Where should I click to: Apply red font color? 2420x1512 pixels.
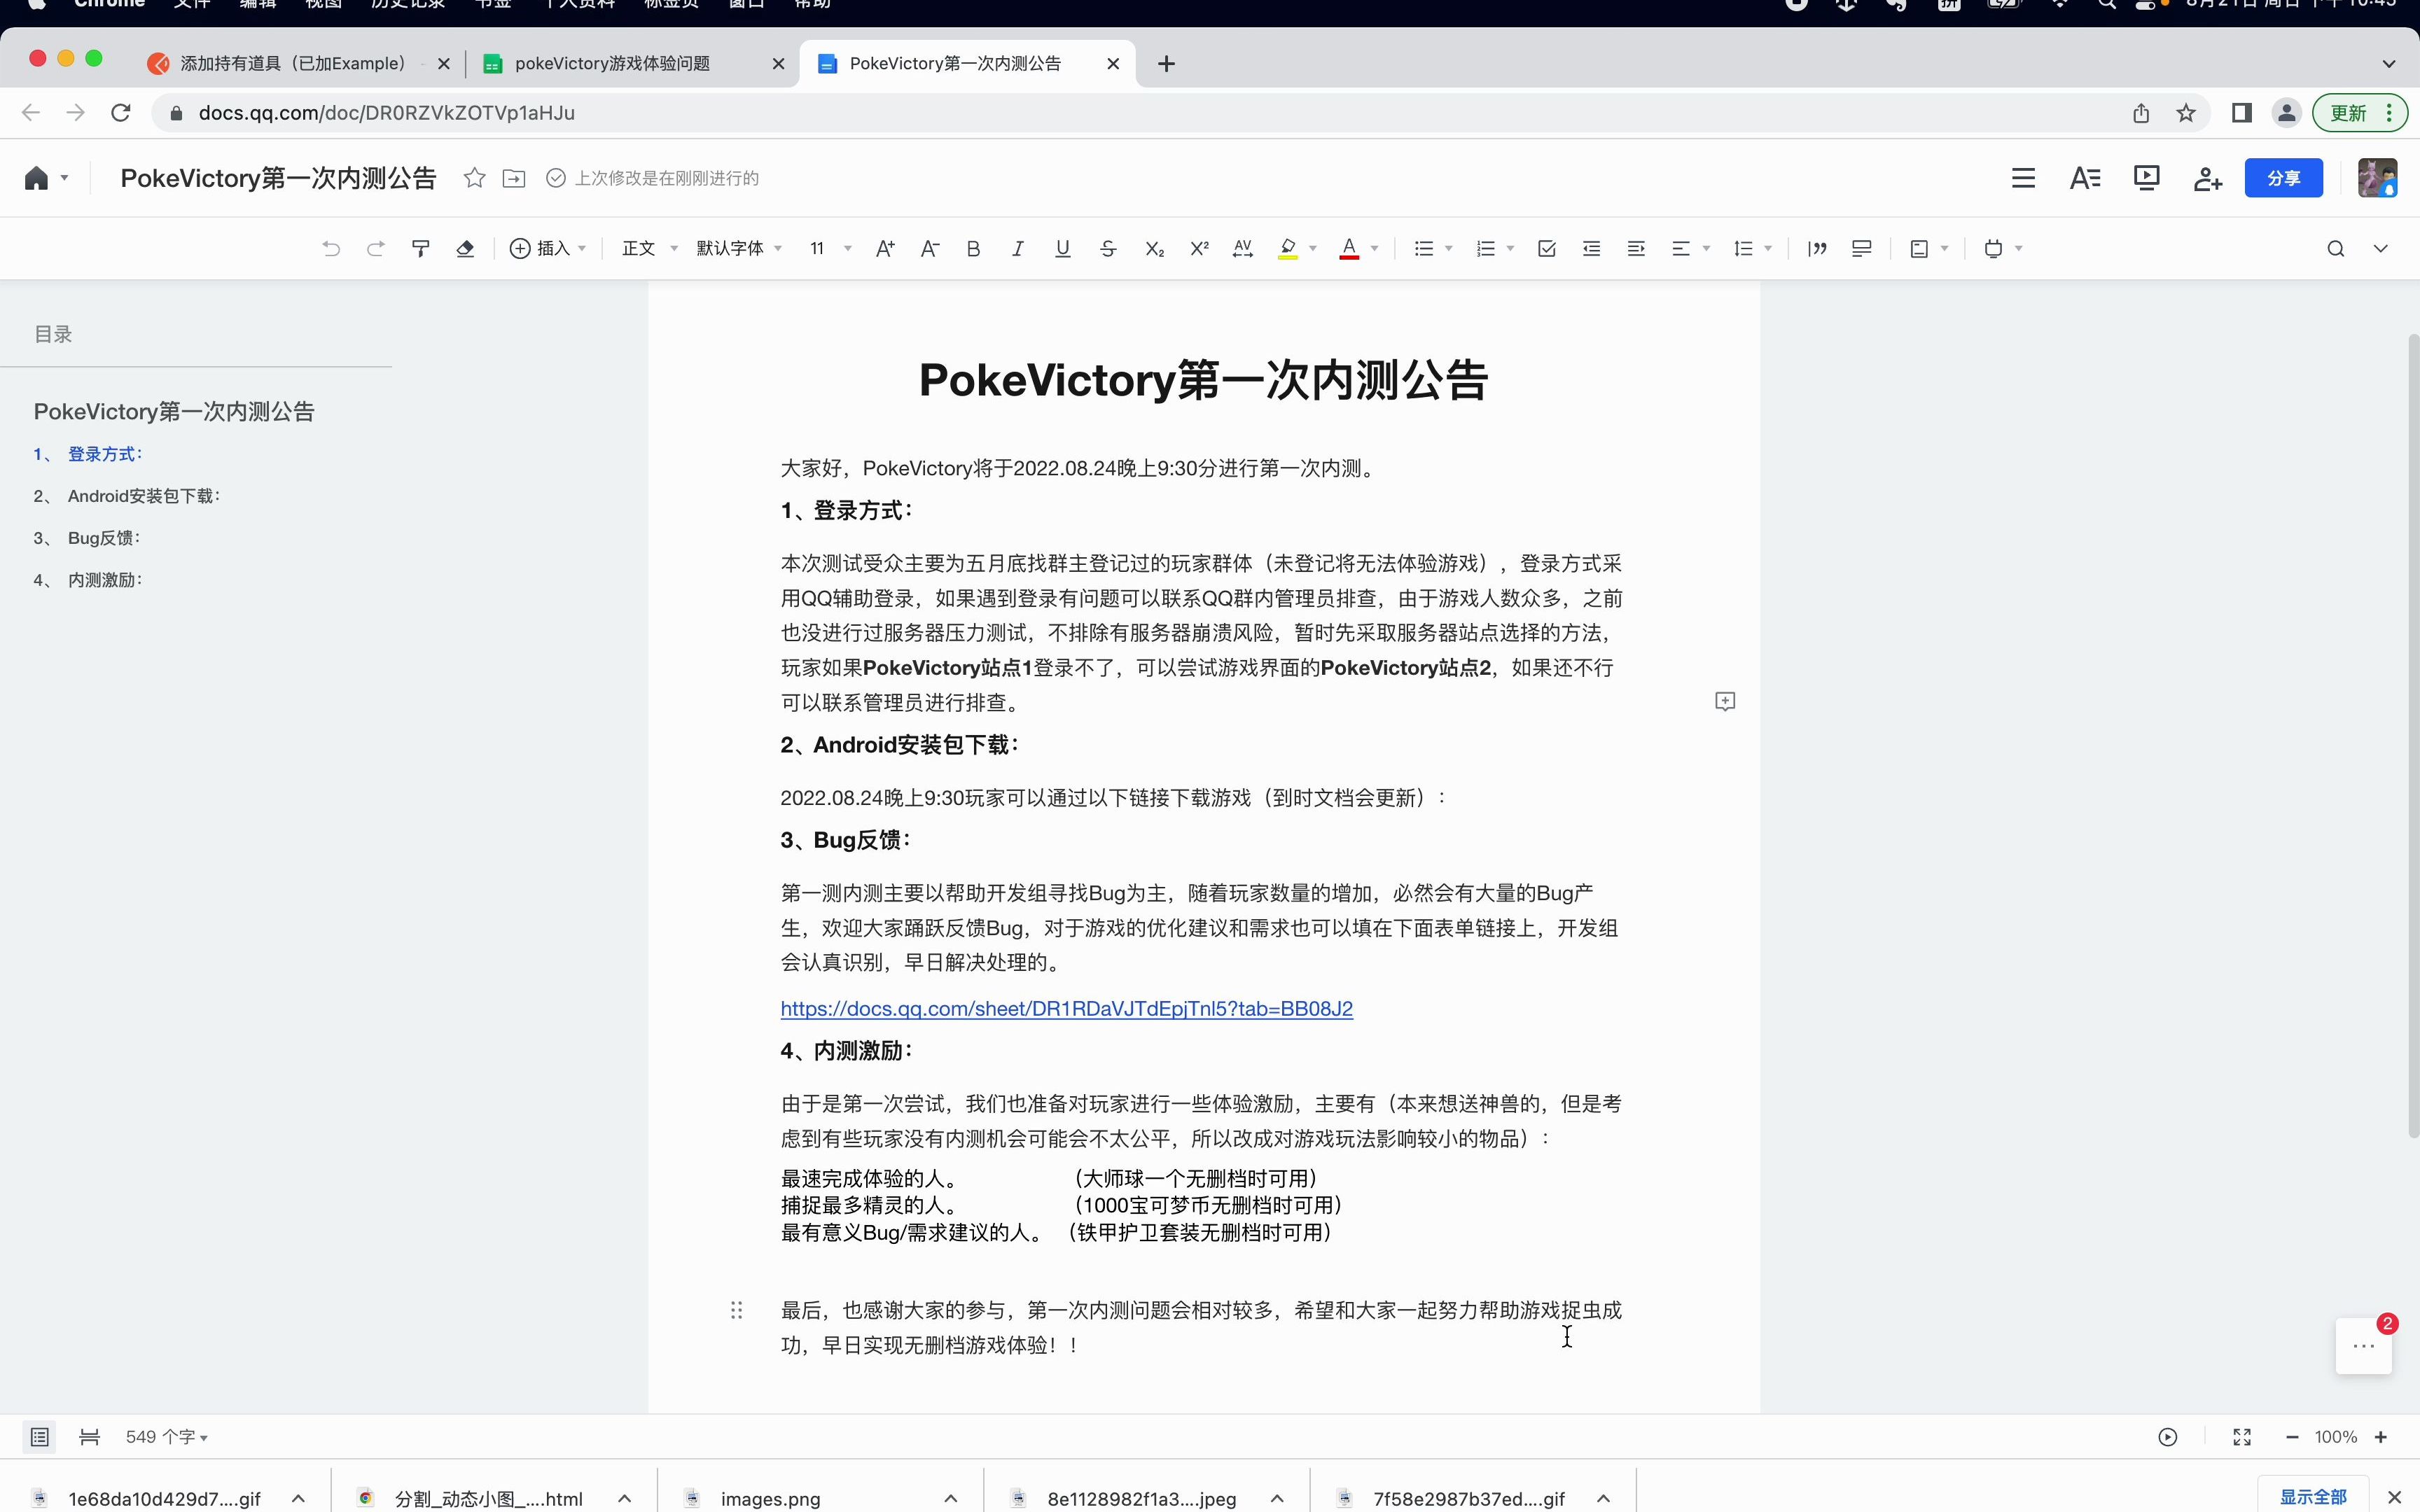click(x=1349, y=249)
